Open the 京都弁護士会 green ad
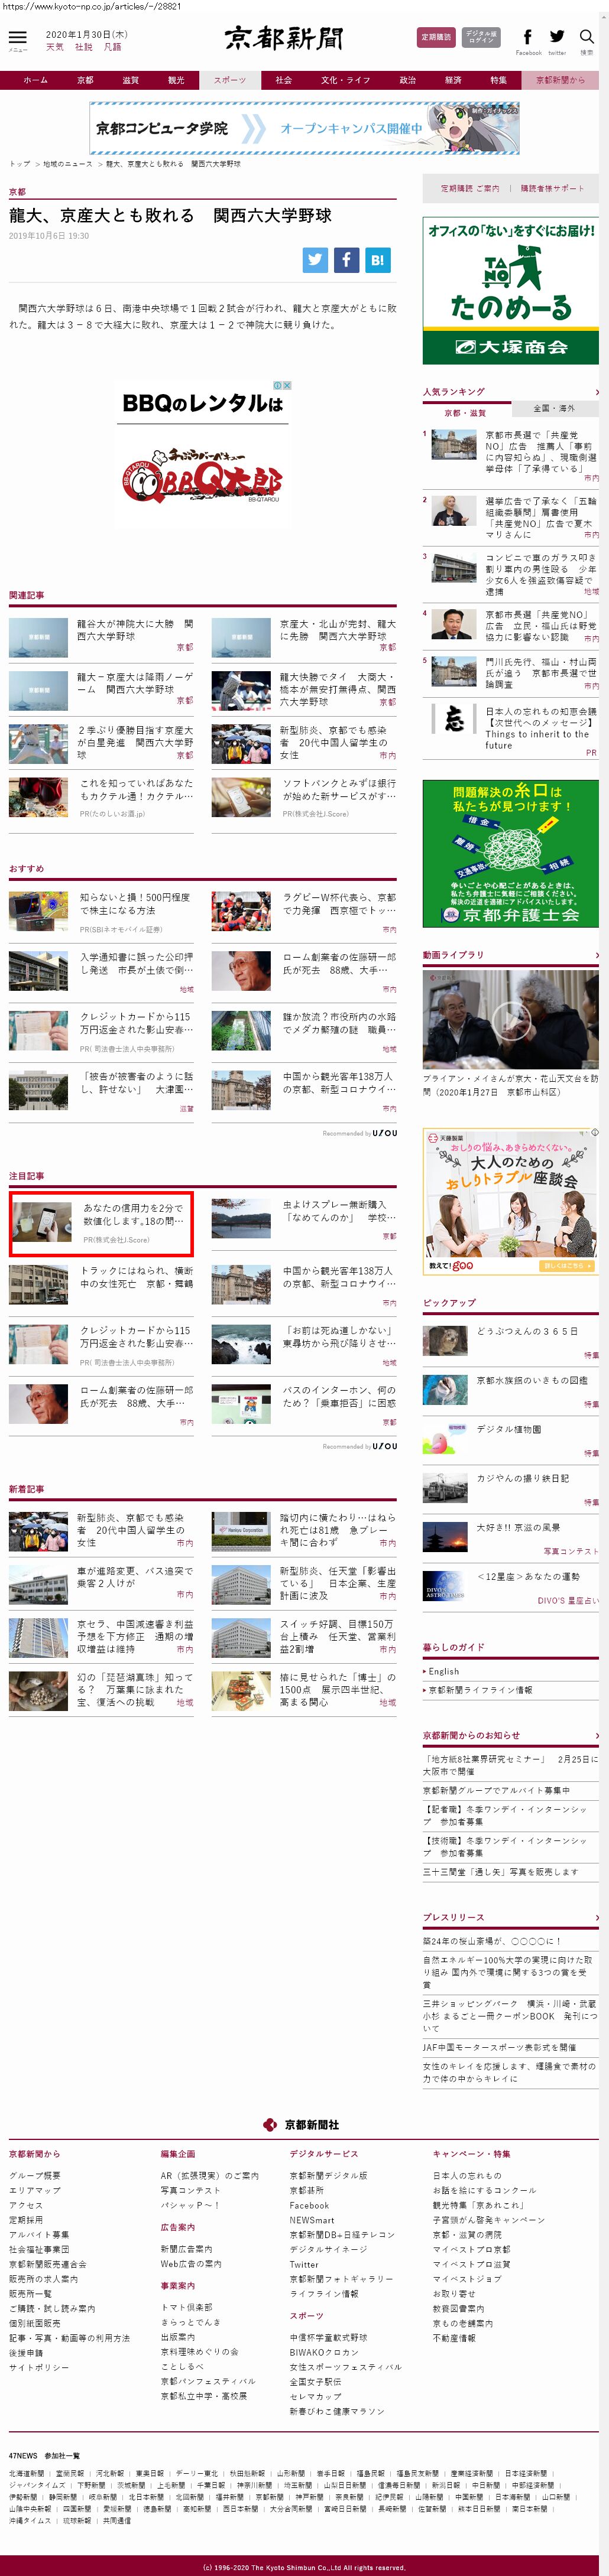The width and height of the screenshot is (609, 2576). click(510, 853)
